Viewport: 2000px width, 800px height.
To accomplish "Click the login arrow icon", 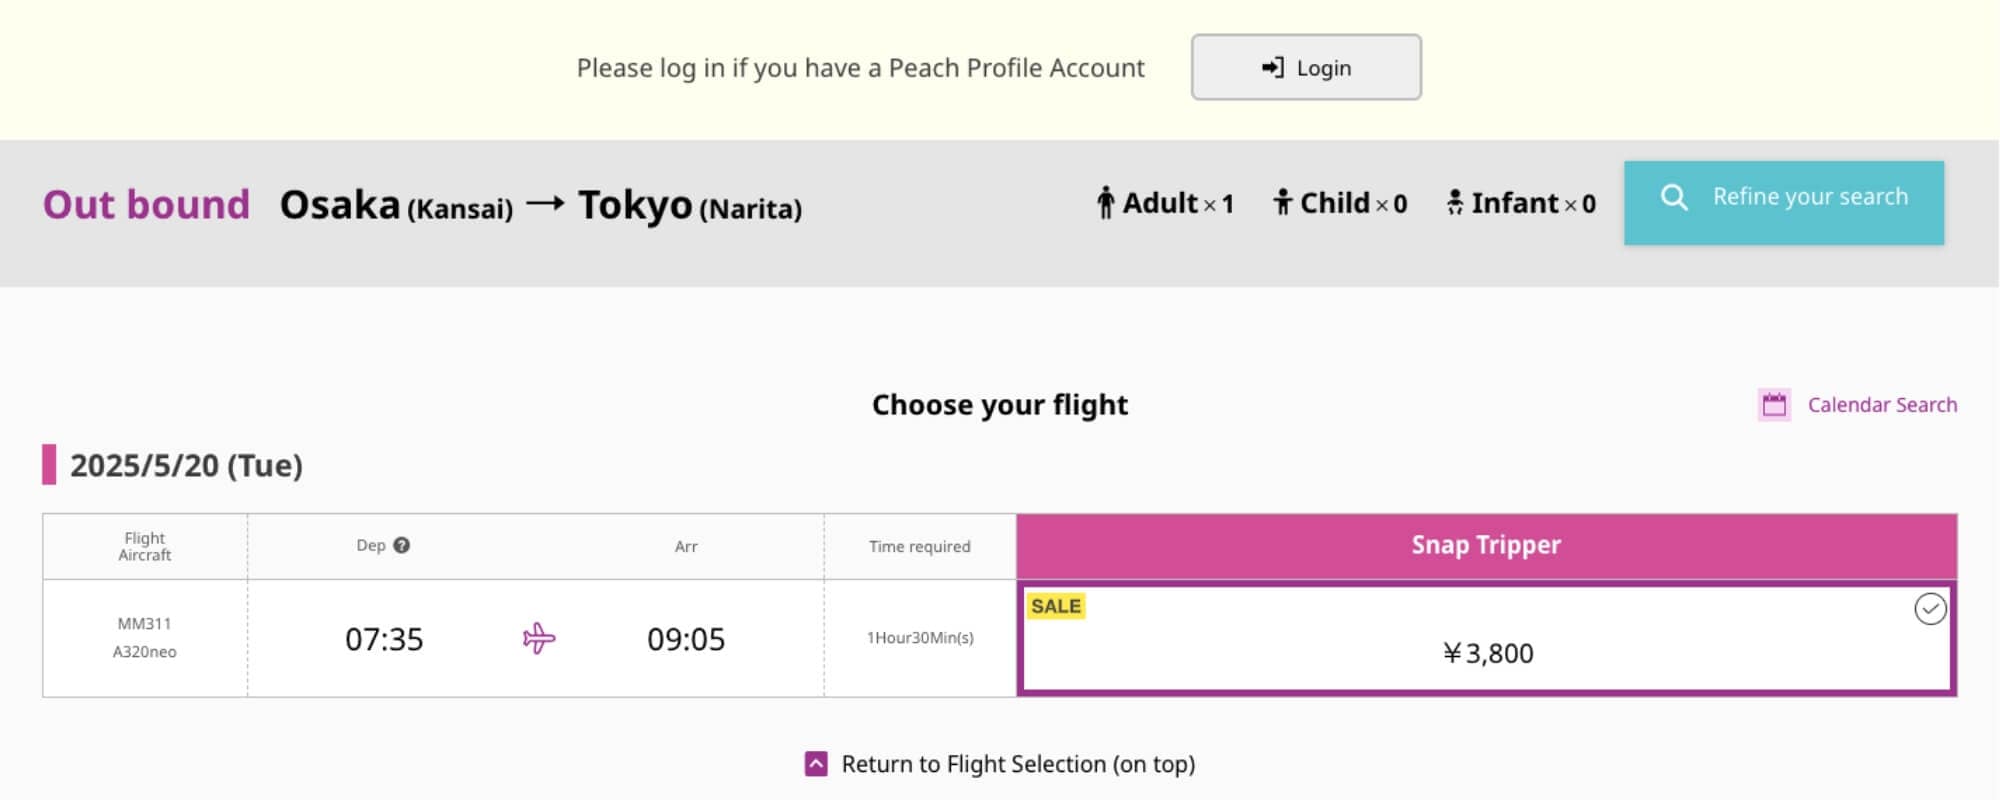I will (x=1272, y=67).
